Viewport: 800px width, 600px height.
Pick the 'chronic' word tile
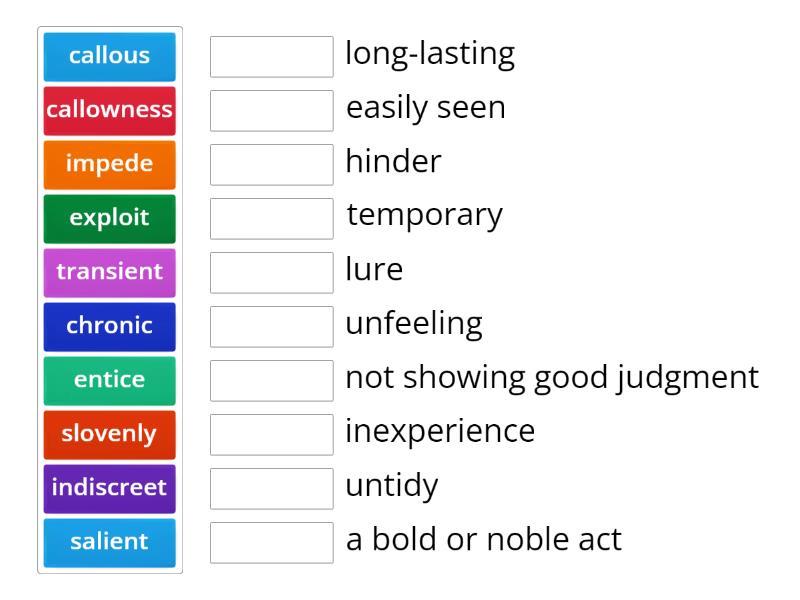point(109,326)
